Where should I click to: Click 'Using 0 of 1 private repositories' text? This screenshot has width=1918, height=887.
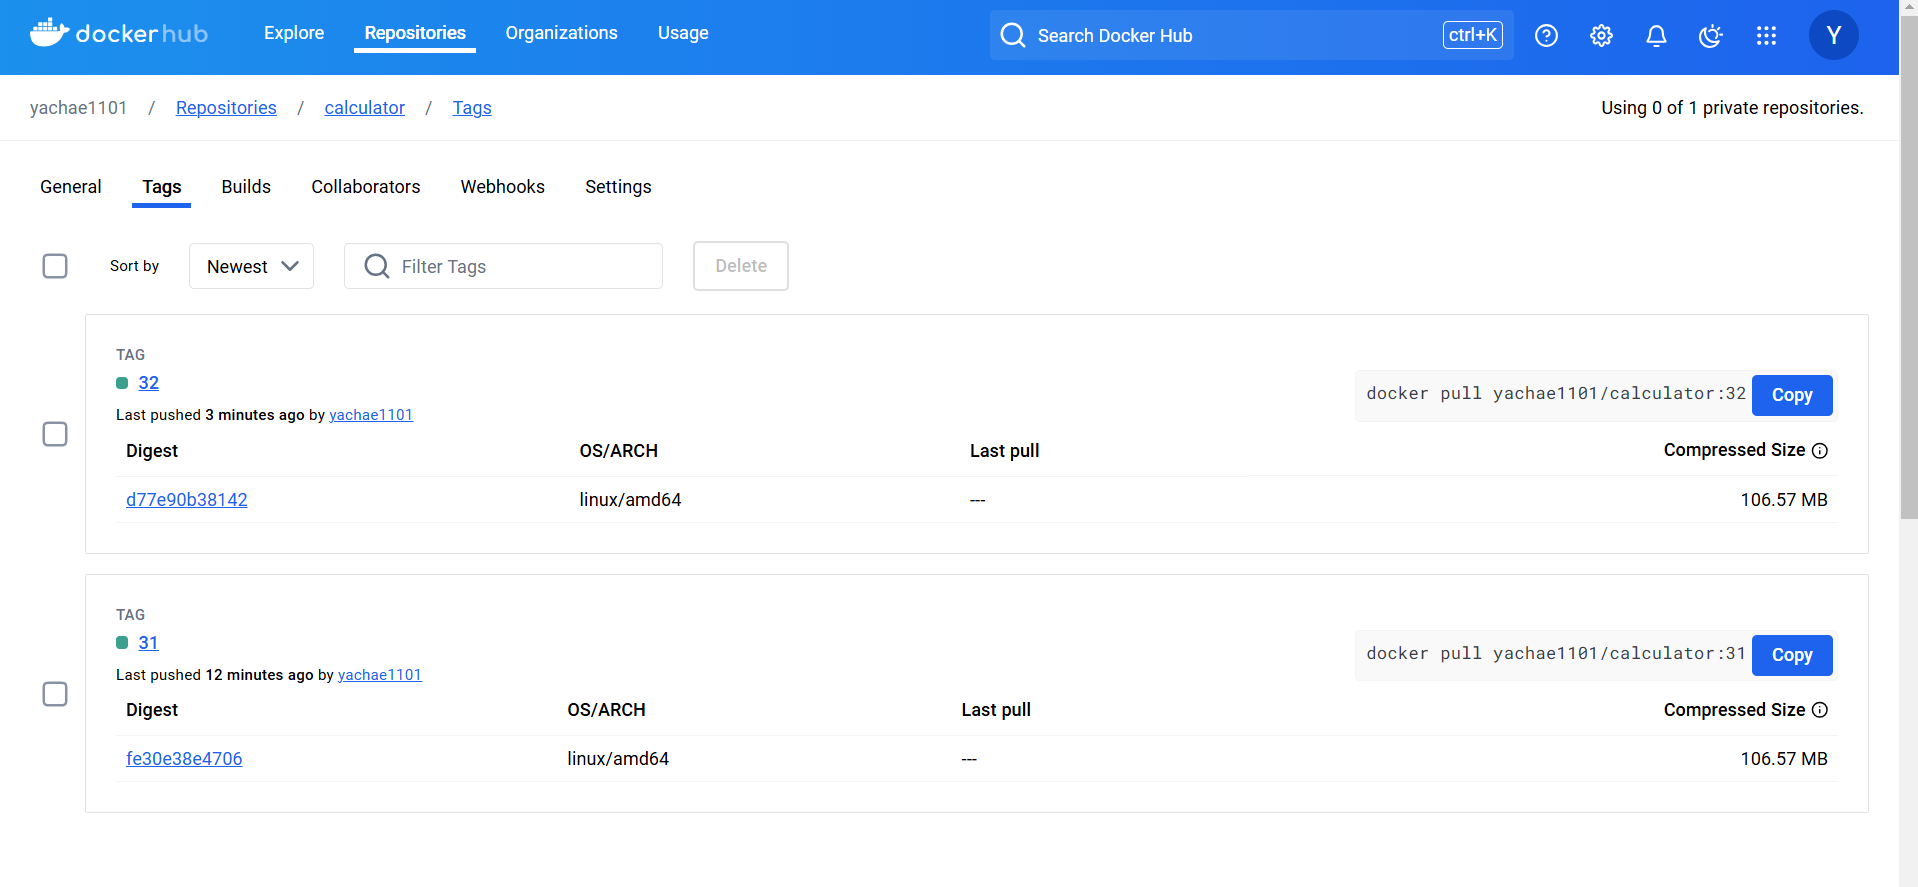1732,108
